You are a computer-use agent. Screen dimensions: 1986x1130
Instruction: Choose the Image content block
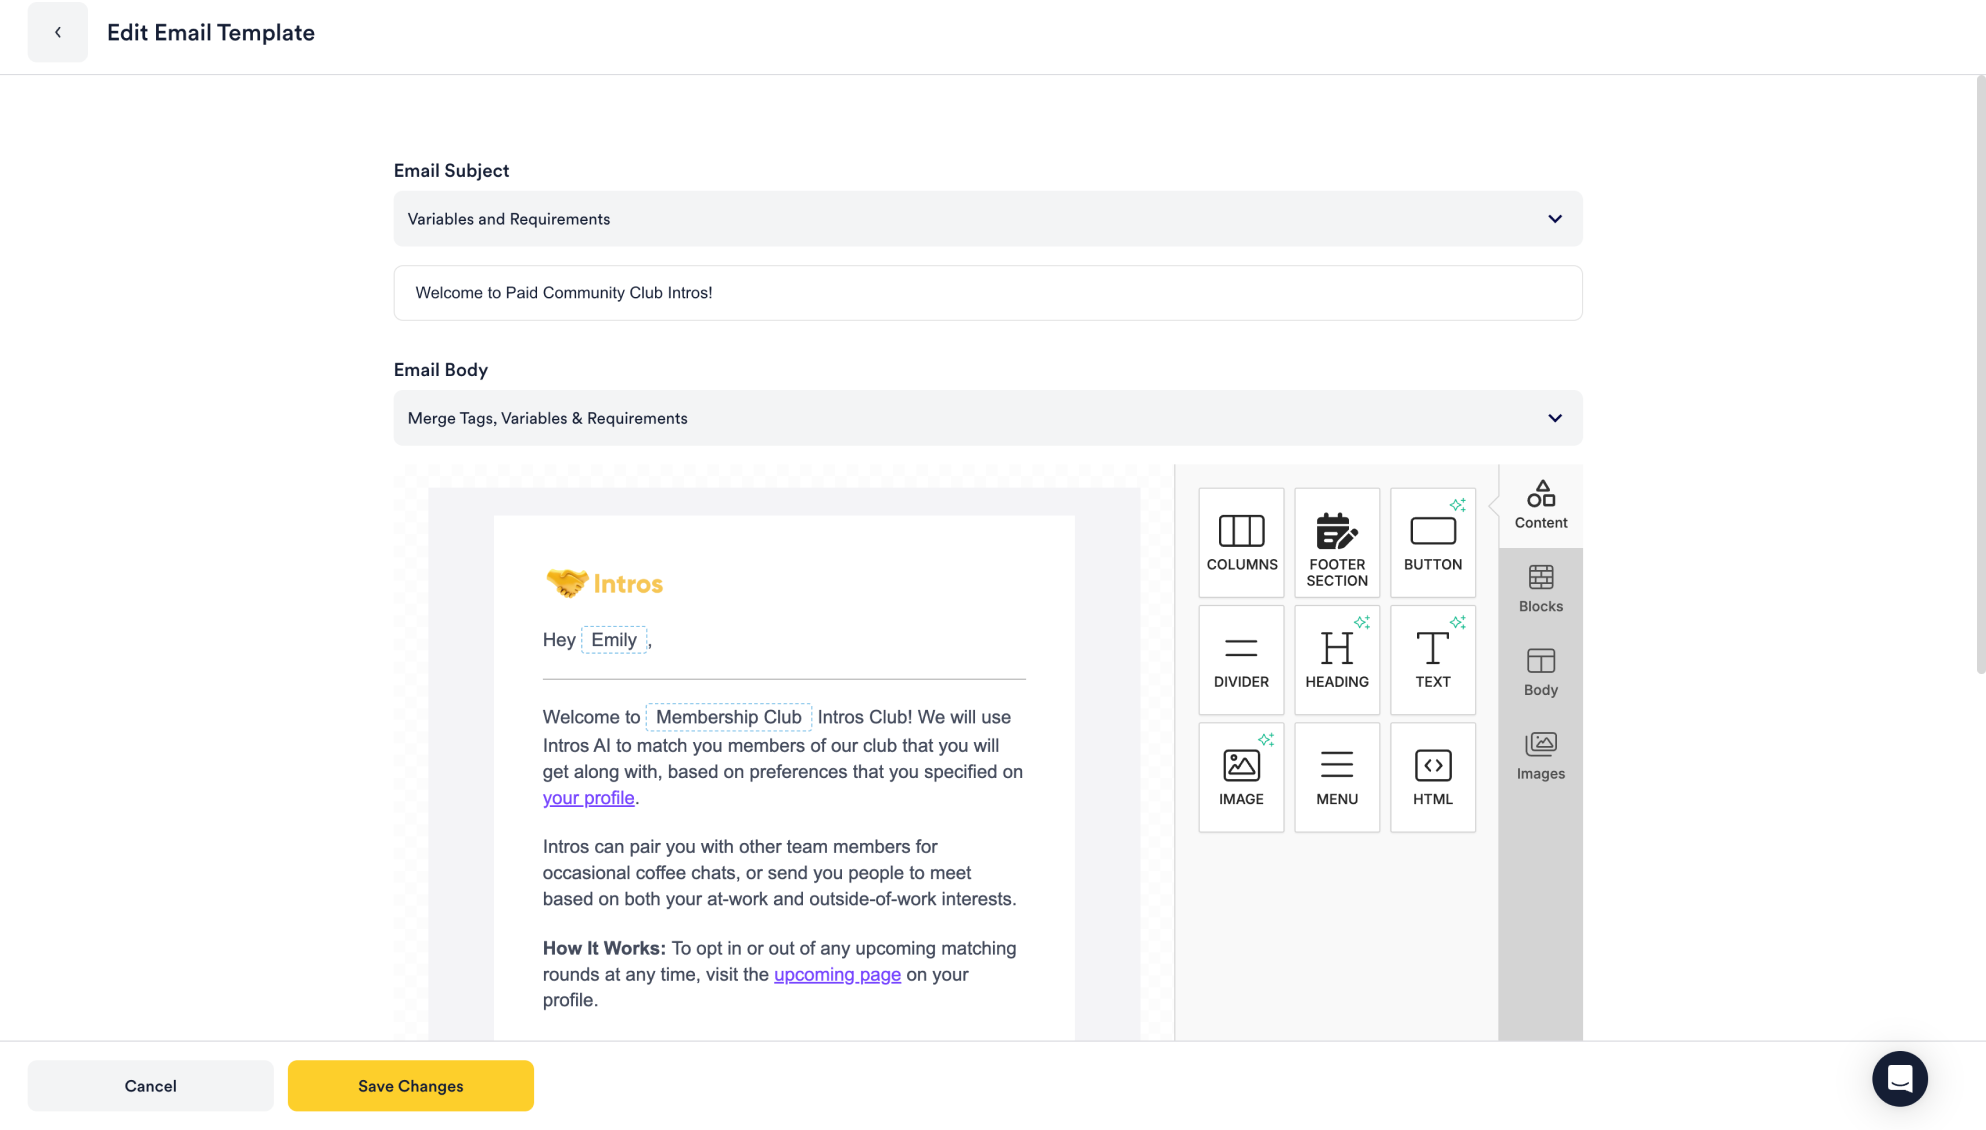(1241, 777)
